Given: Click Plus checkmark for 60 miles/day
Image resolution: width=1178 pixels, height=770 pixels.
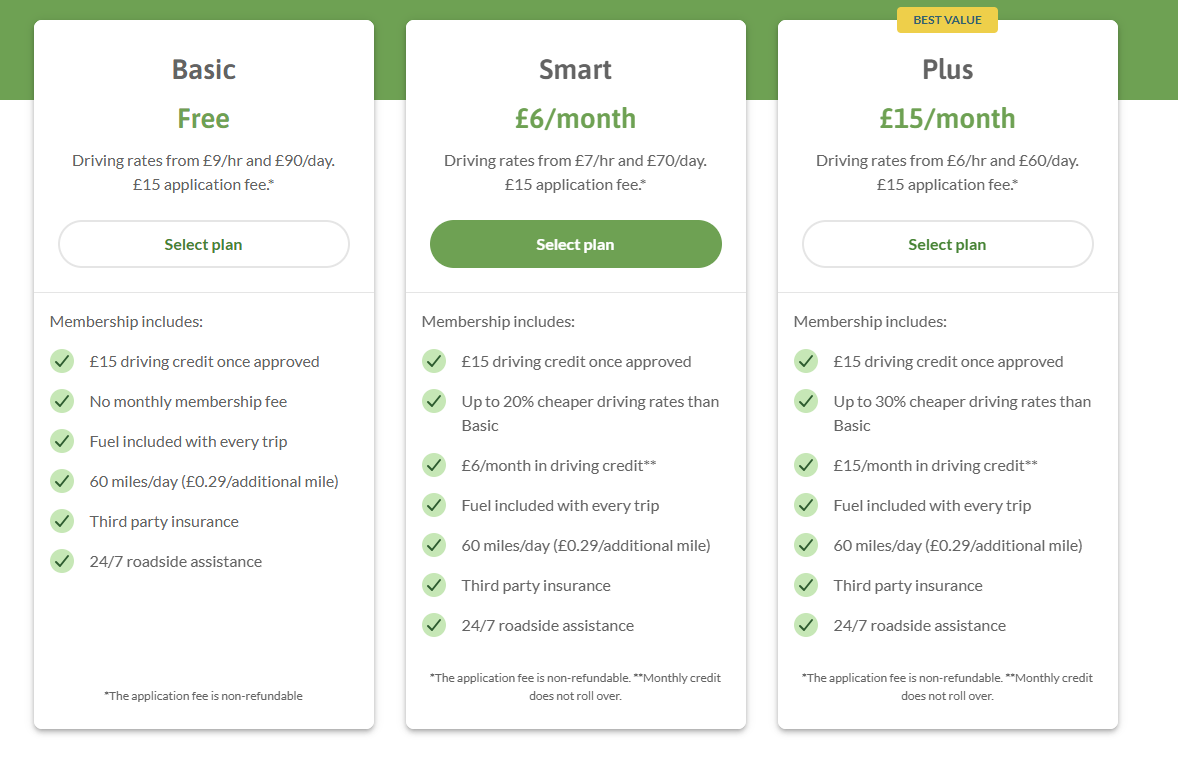Looking at the screenshot, I should coord(806,545).
